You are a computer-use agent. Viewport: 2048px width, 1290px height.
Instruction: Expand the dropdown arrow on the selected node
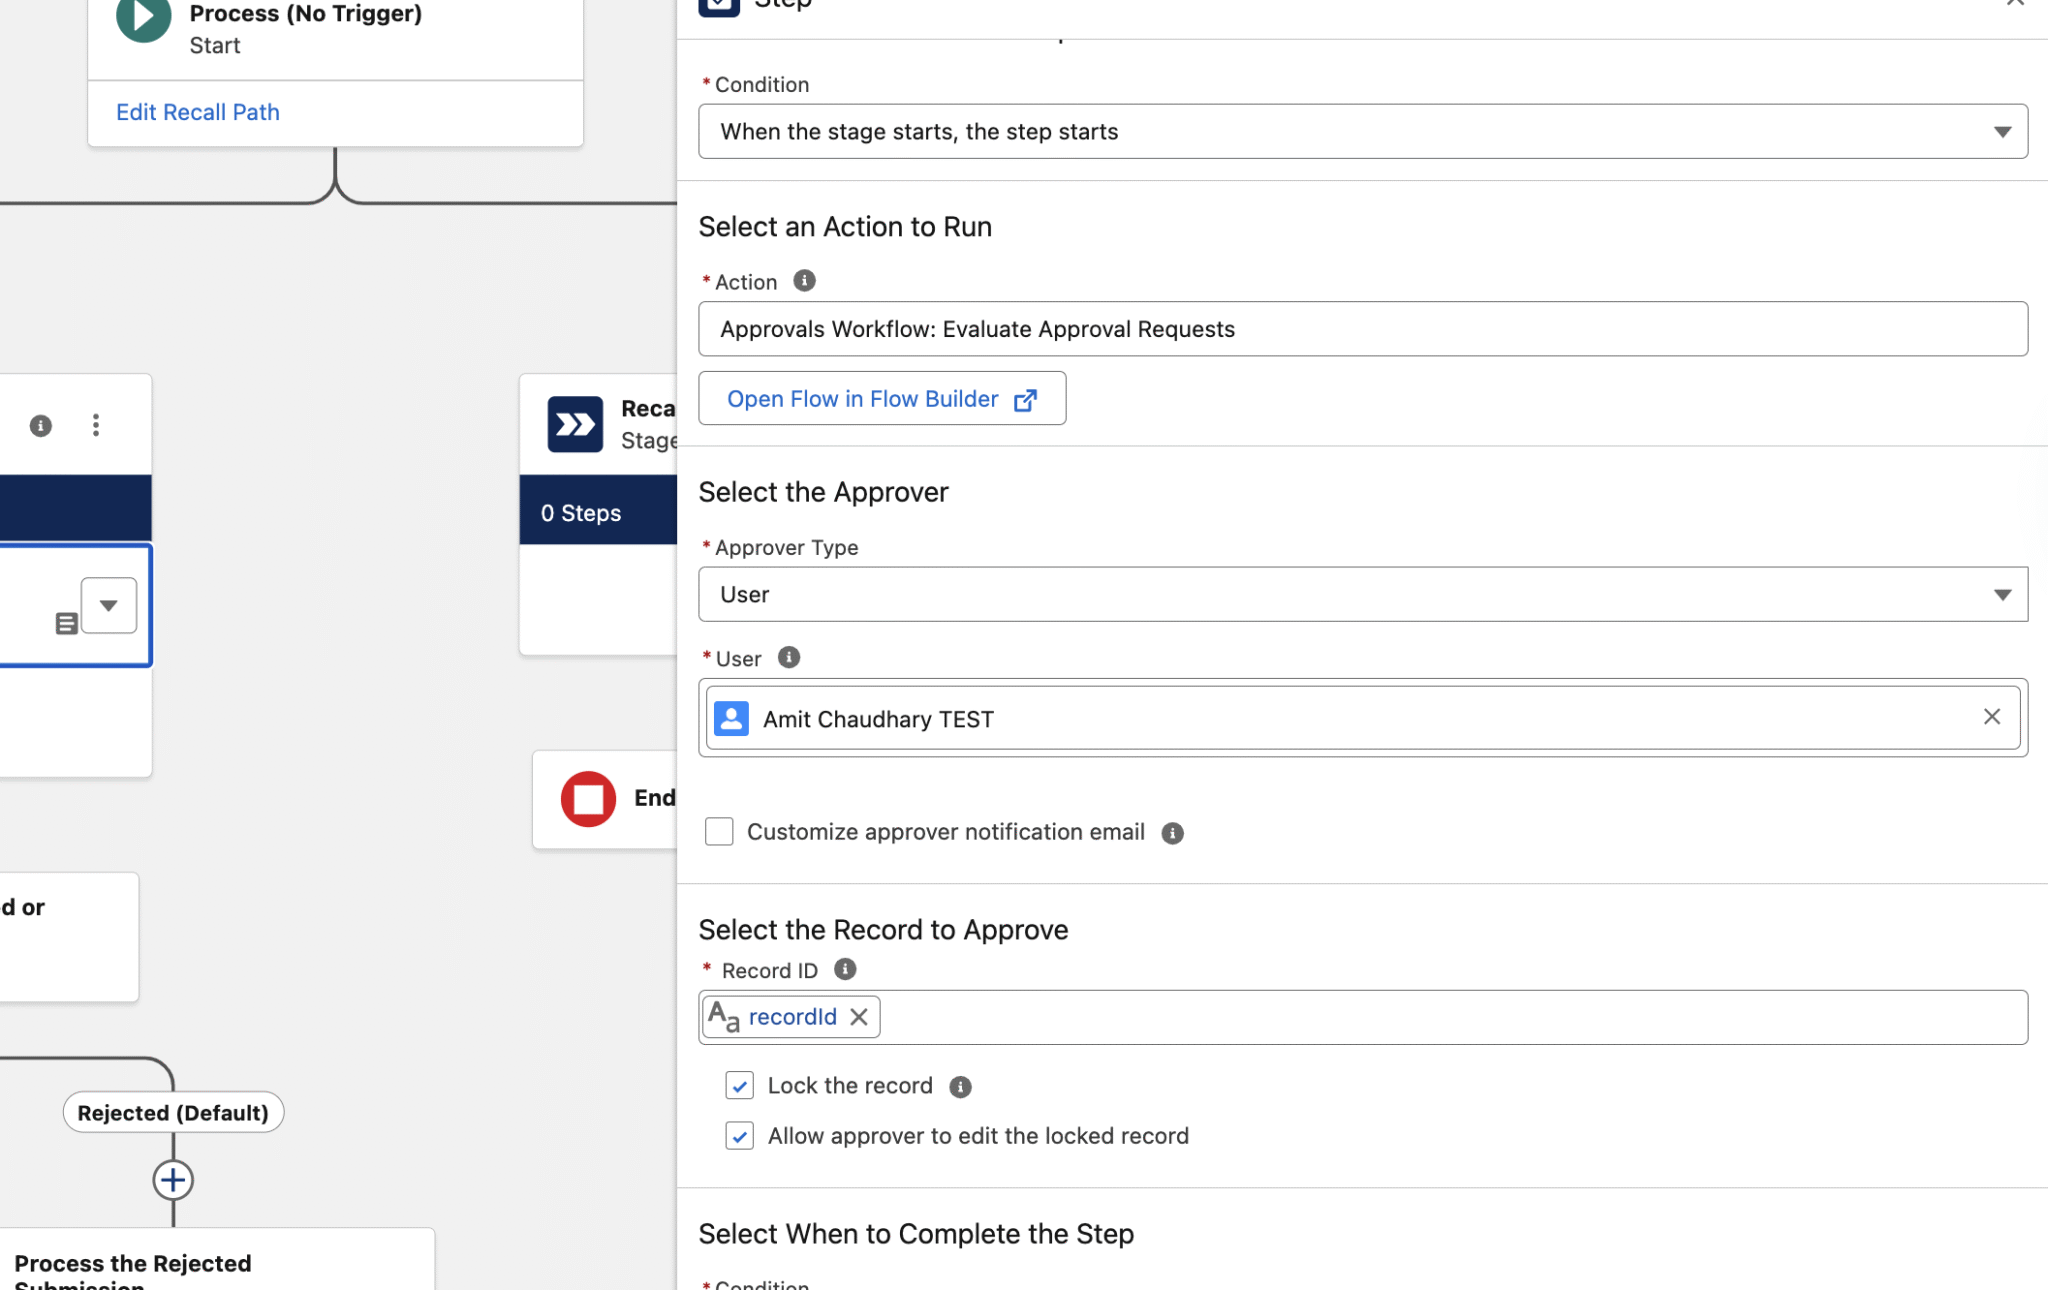pyautogui.click(x=108, y=605)
